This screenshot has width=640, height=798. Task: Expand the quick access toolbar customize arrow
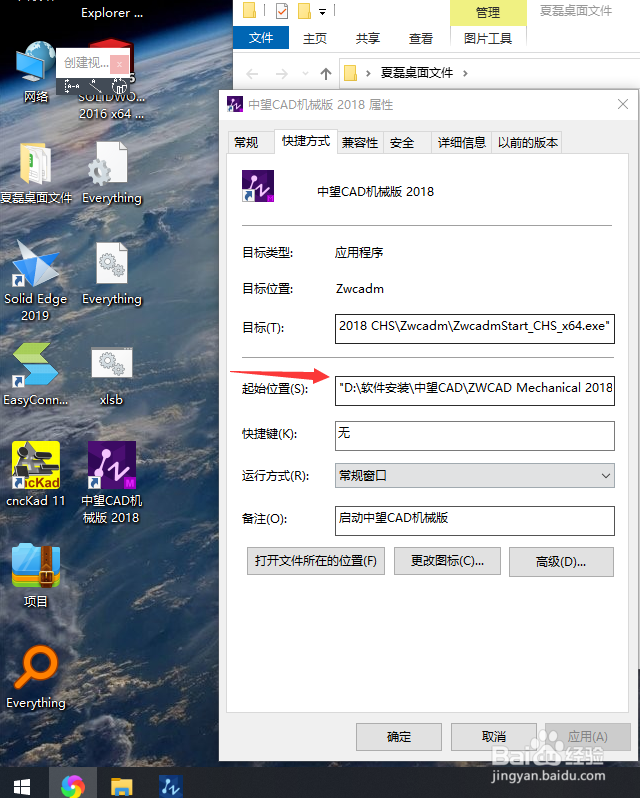322,11
